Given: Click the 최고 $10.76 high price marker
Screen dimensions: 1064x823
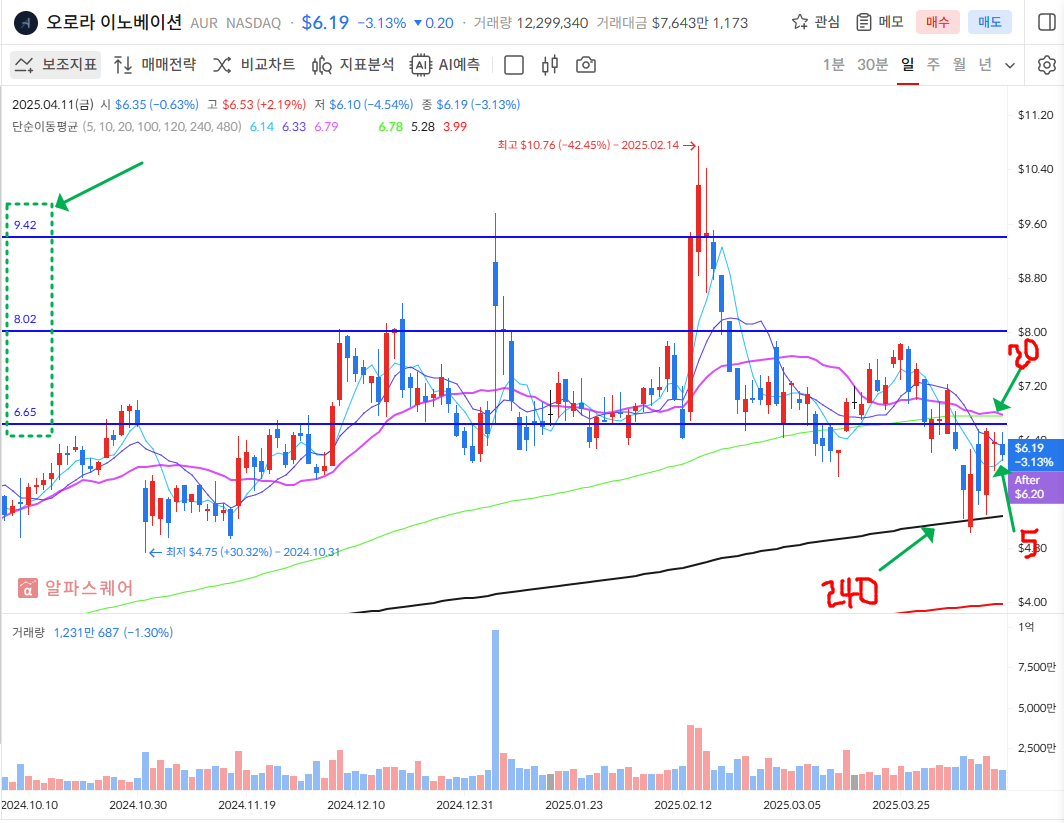Looking at the screenshot, I should click(596, 145).
